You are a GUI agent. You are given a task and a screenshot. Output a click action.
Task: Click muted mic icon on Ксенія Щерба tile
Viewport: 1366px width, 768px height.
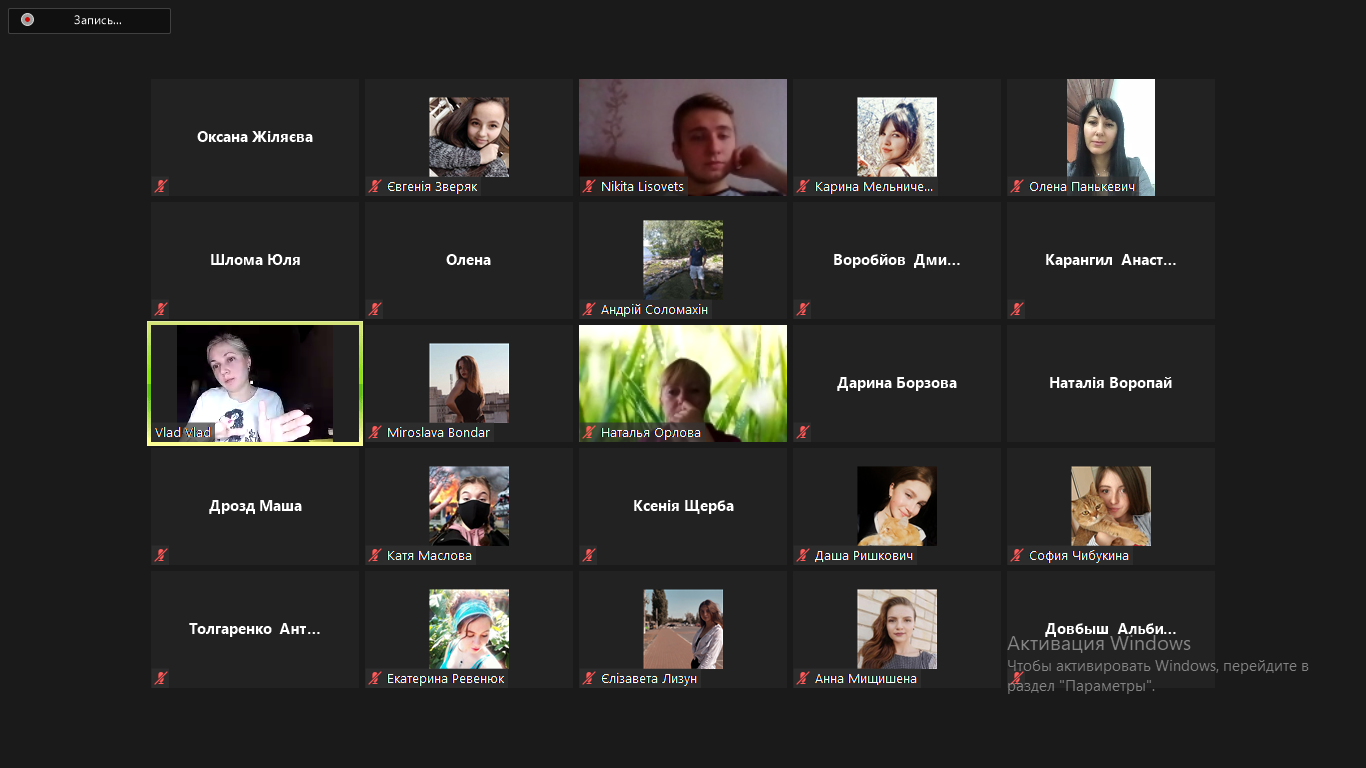coord(589,555)
